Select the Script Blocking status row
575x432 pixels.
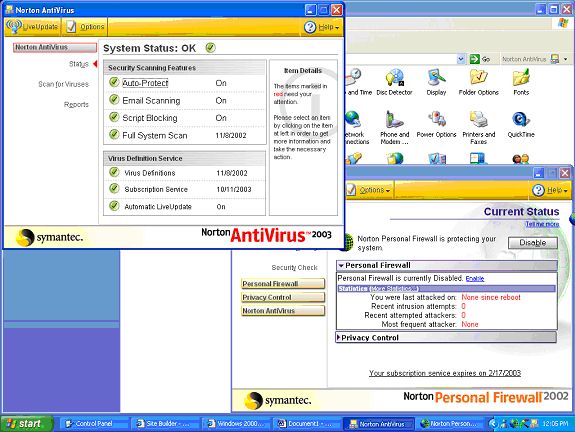coord(185,118)
